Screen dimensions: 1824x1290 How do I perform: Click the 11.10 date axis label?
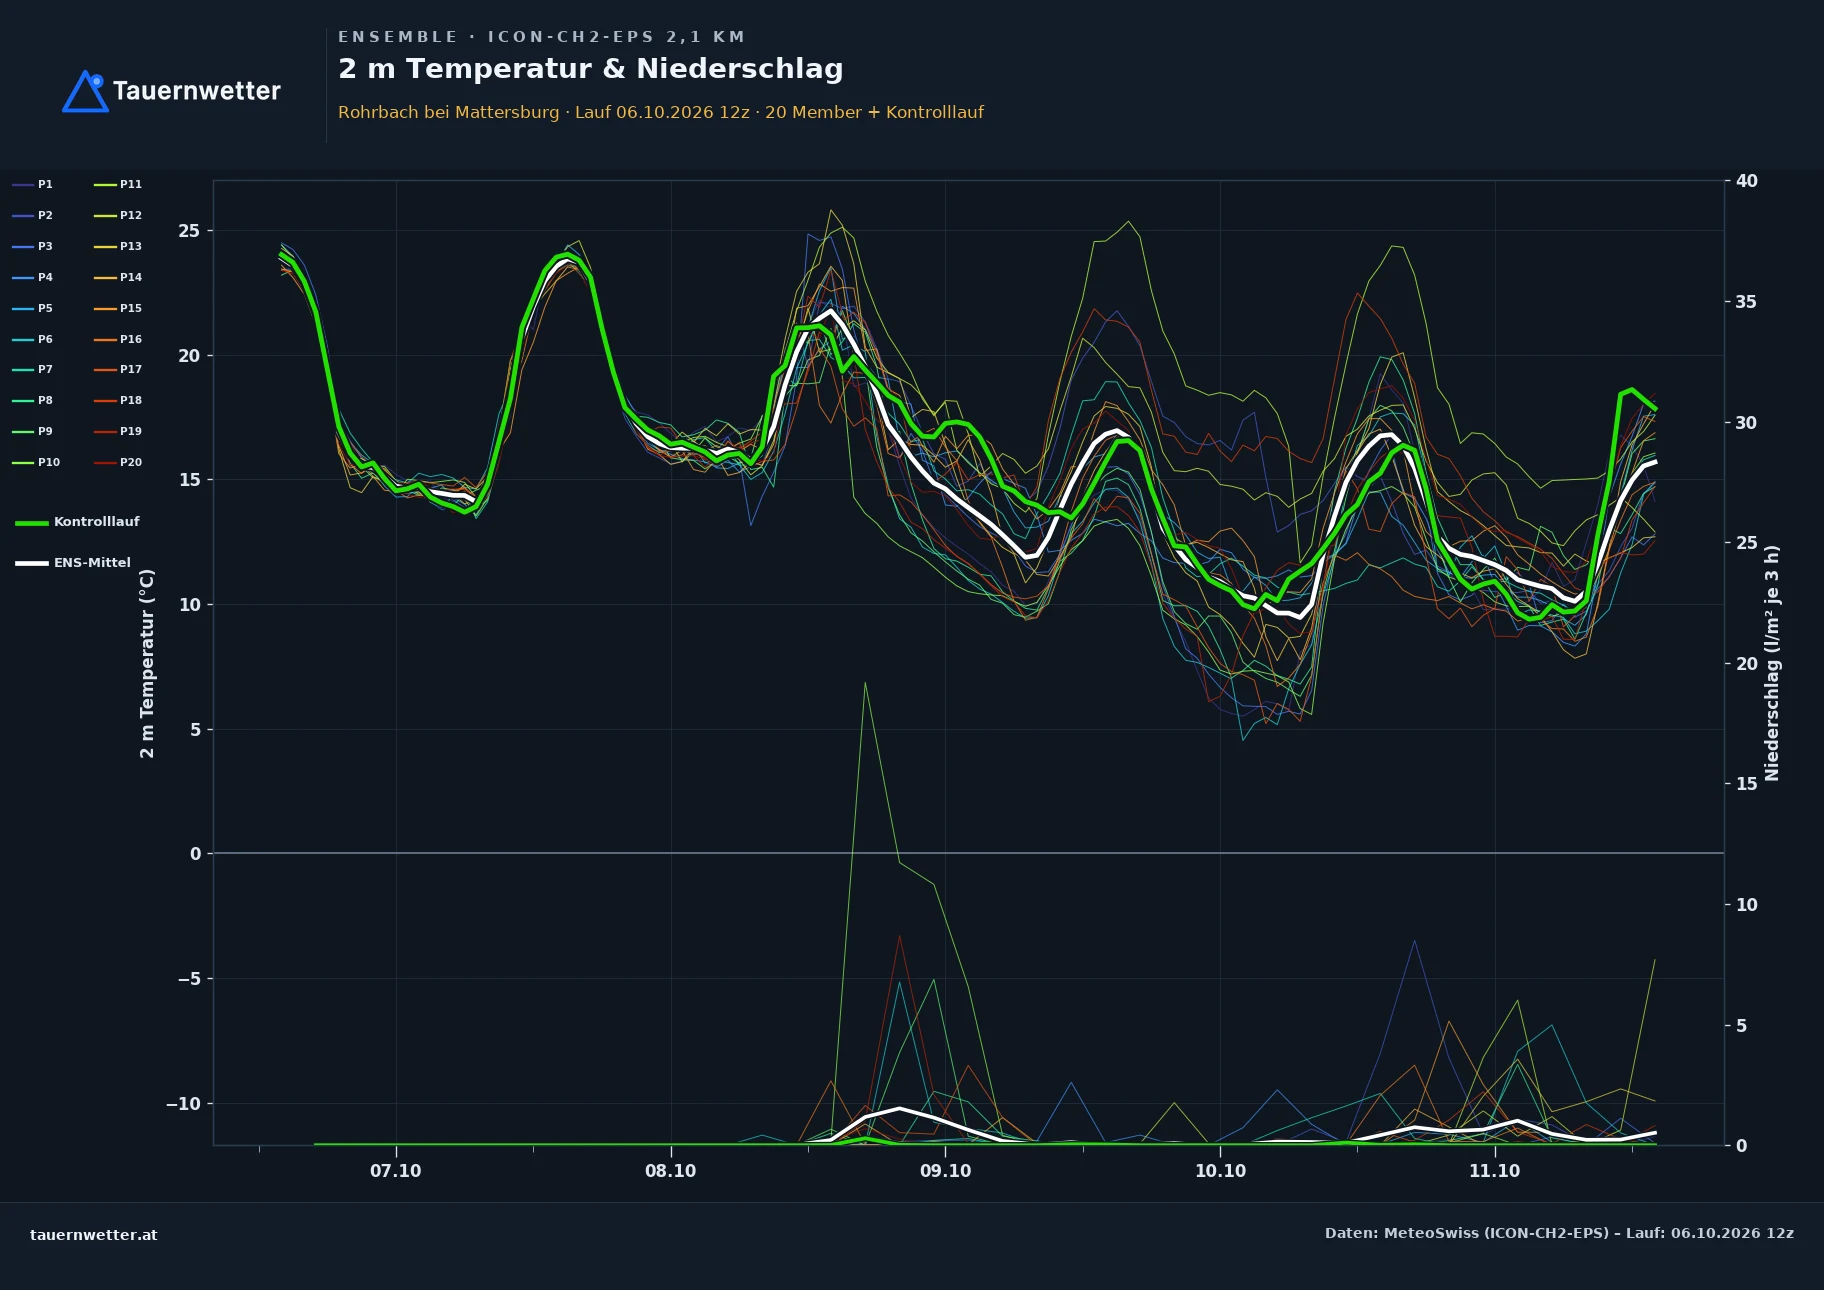click(x=1494, y=1171)
